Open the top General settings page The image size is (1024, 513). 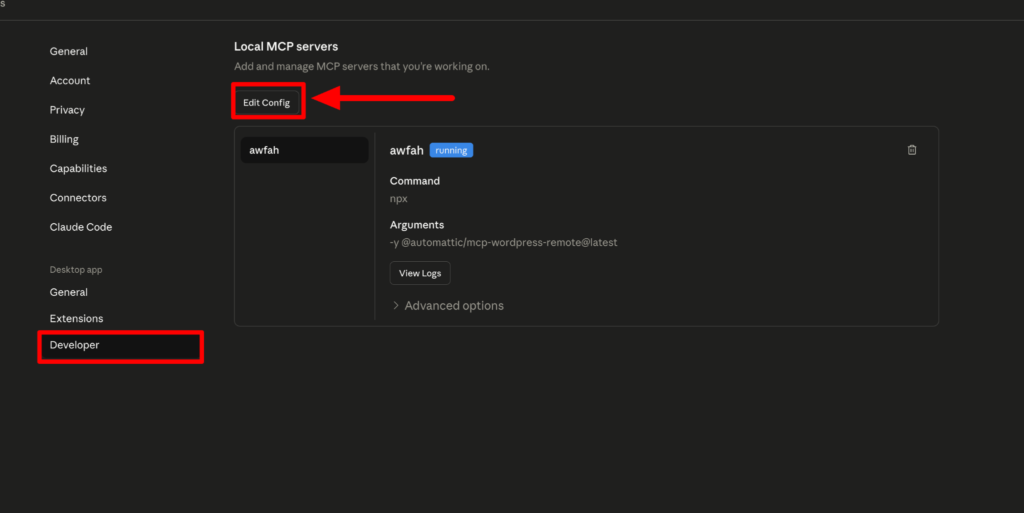coord(69,52)
